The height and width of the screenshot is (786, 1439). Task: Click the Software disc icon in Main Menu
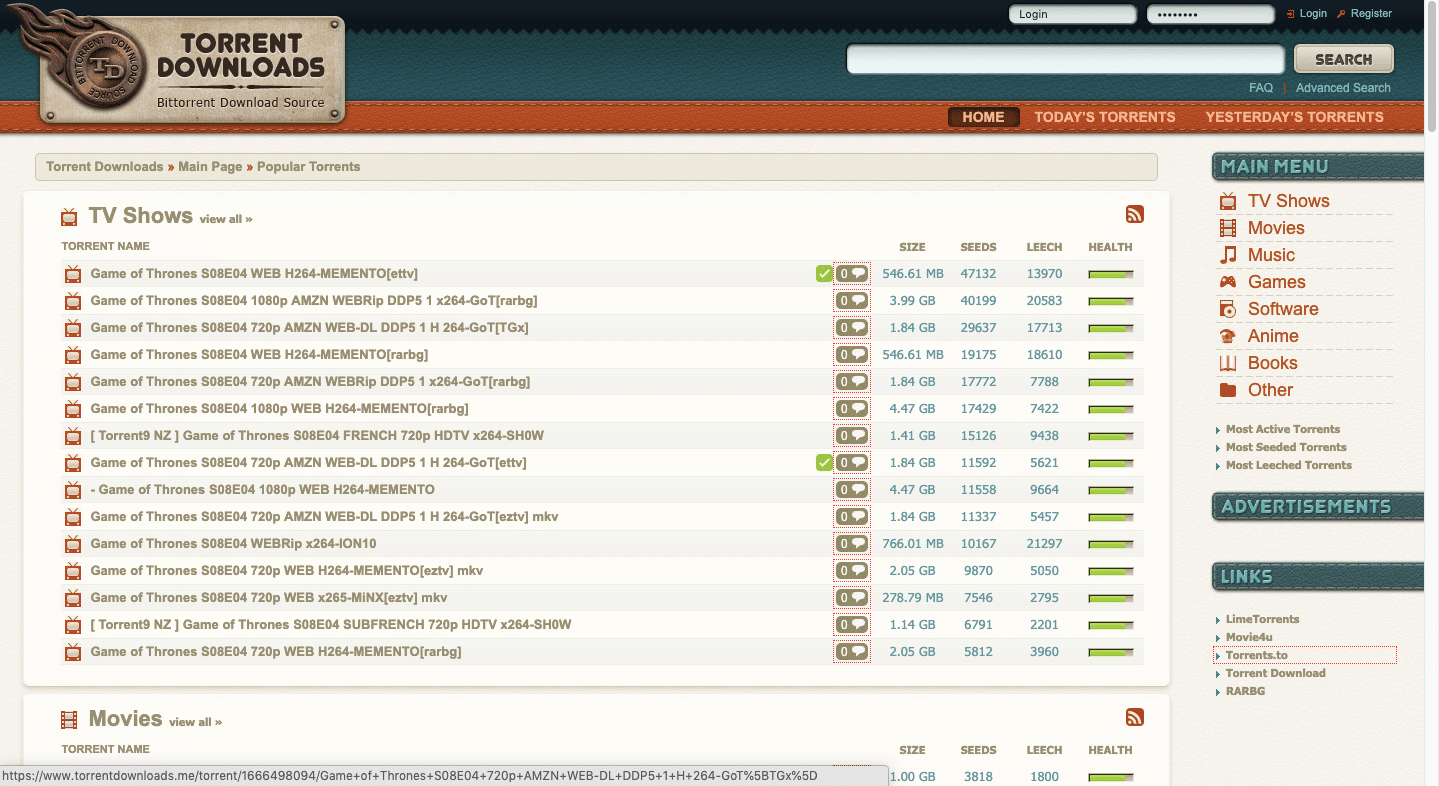tap(1228, 309)
